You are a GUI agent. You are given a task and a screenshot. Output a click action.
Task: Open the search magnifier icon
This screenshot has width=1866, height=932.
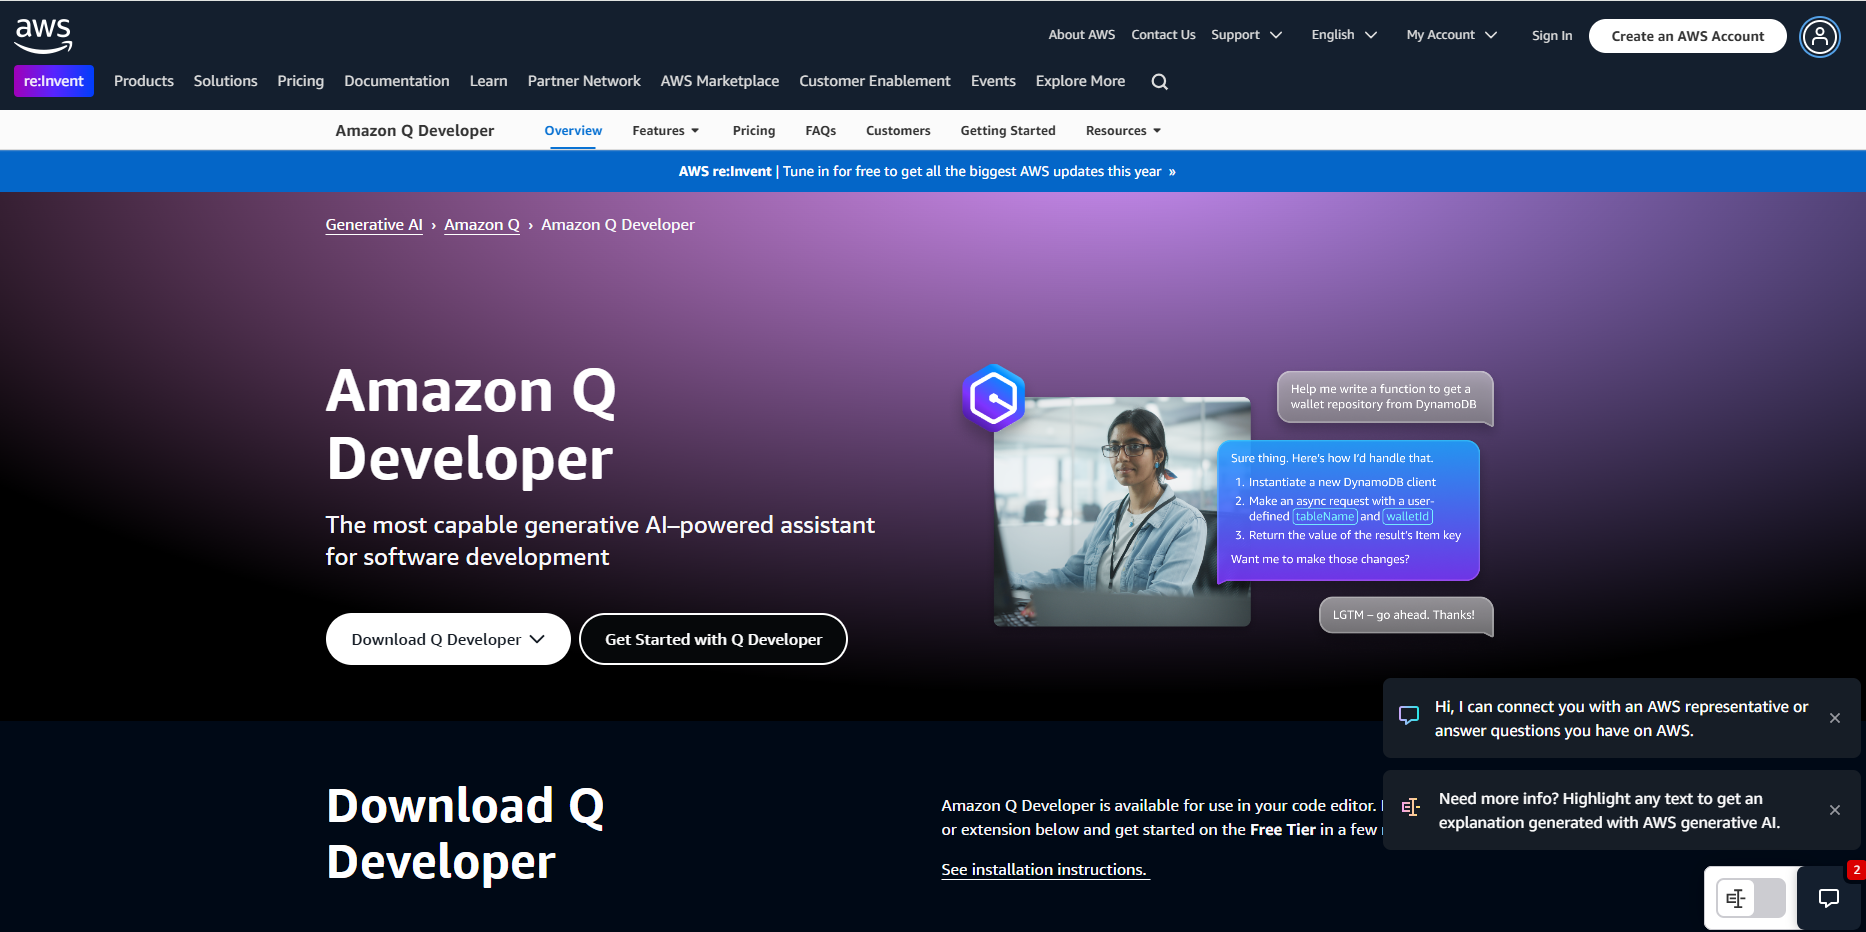(x=1160, y=82)
